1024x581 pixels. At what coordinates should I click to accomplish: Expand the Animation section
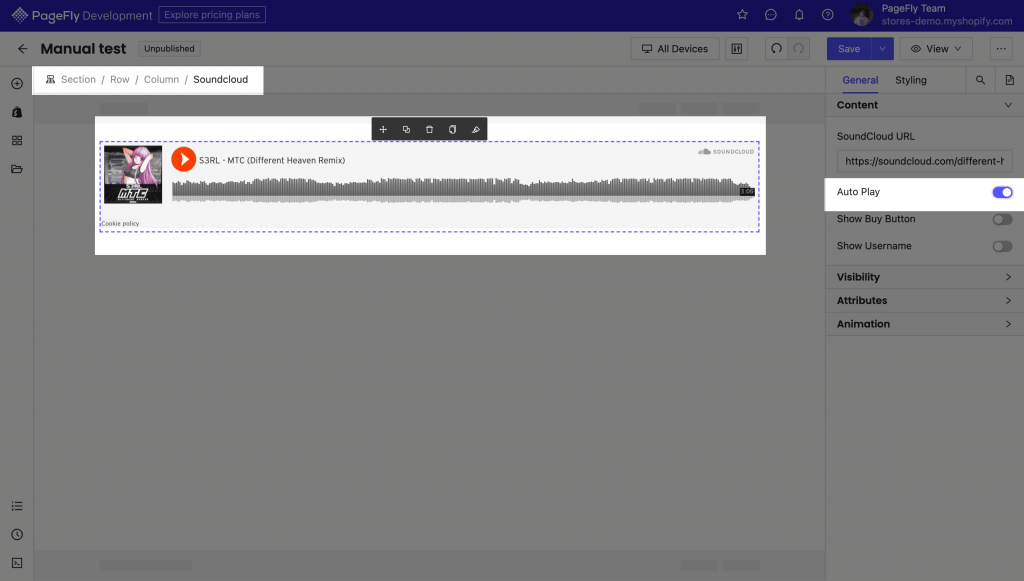(x=924, y=324)
